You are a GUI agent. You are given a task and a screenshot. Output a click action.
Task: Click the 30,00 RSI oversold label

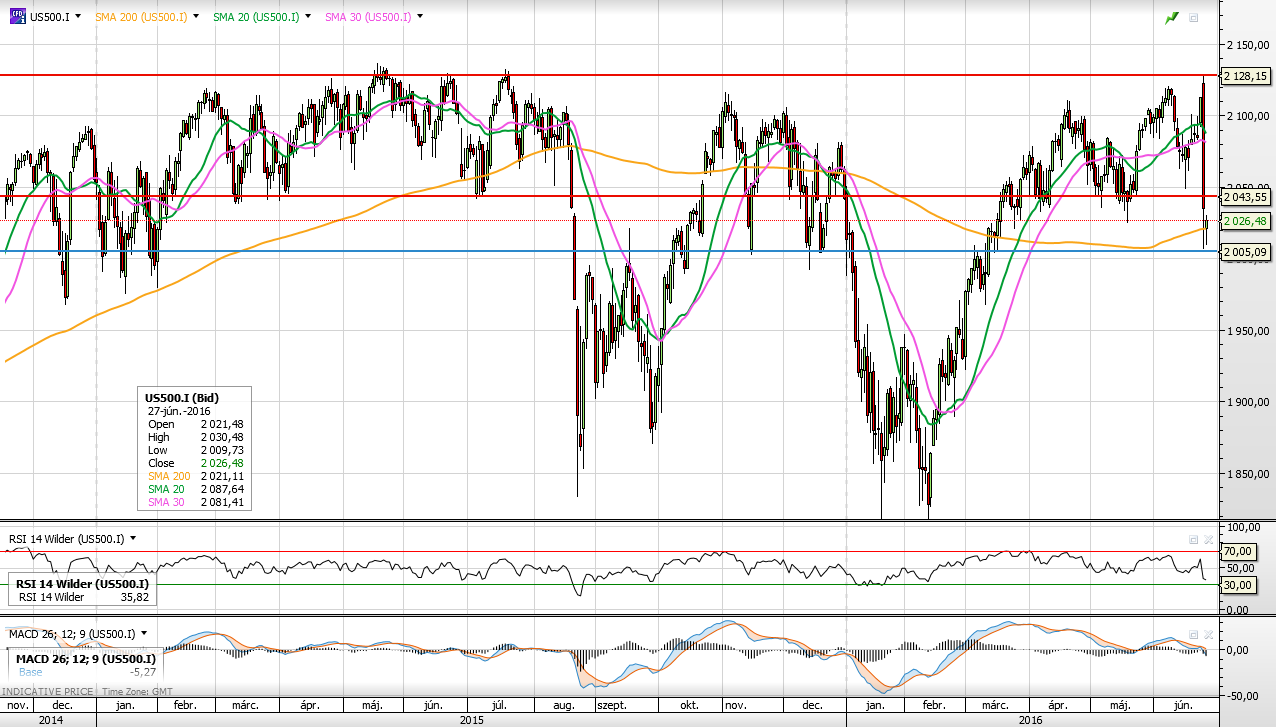1238,585
